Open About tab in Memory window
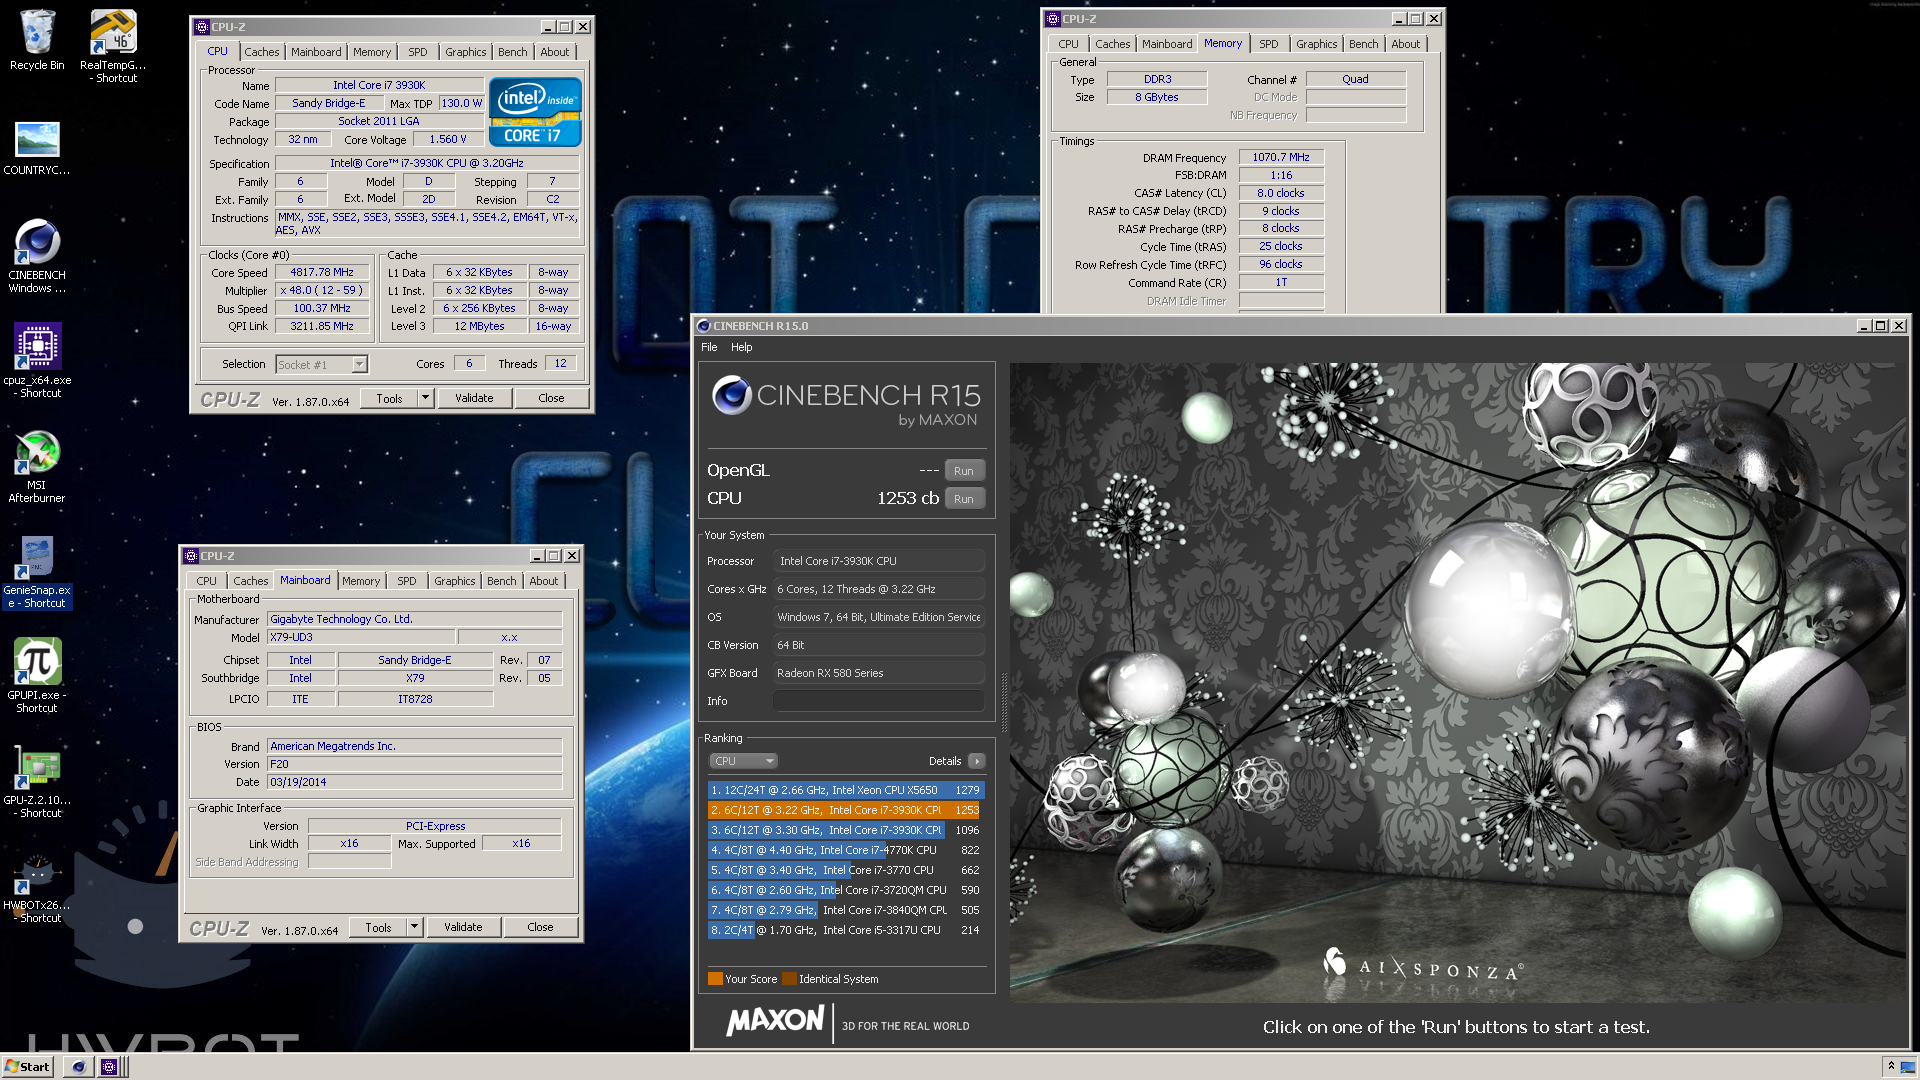1920x1080 pixels. (1405, 44)
